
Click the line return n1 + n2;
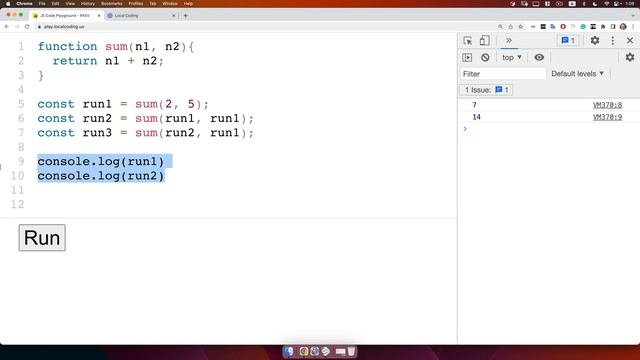pos(108,61)
